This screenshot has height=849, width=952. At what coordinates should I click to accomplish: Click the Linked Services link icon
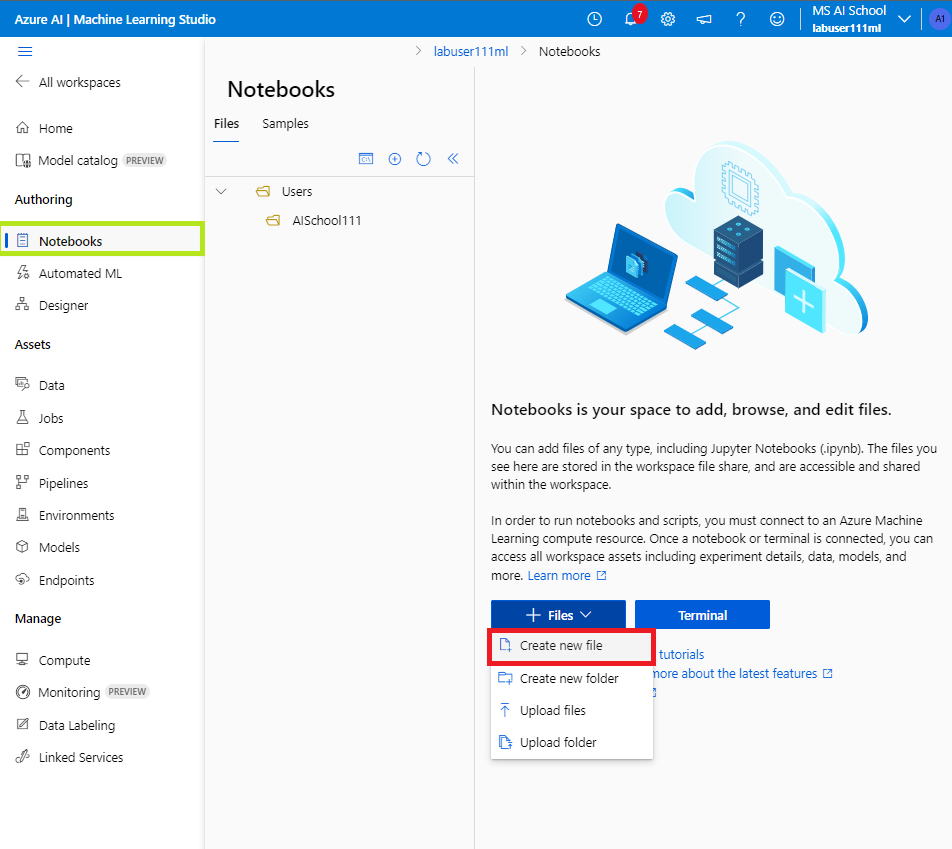22,757
